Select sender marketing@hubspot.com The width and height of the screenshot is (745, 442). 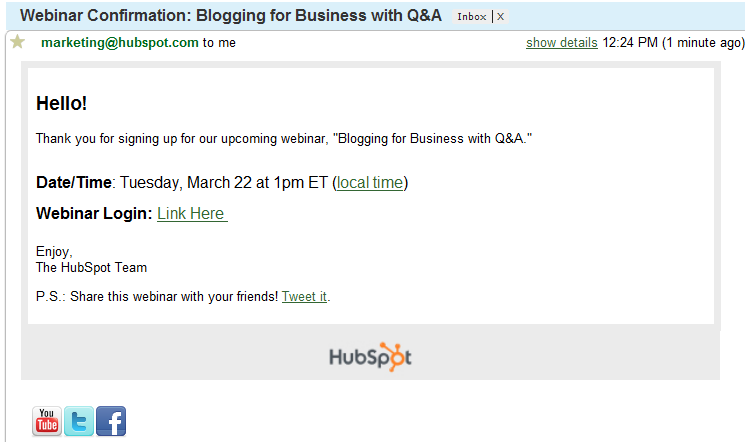point(119,43)
